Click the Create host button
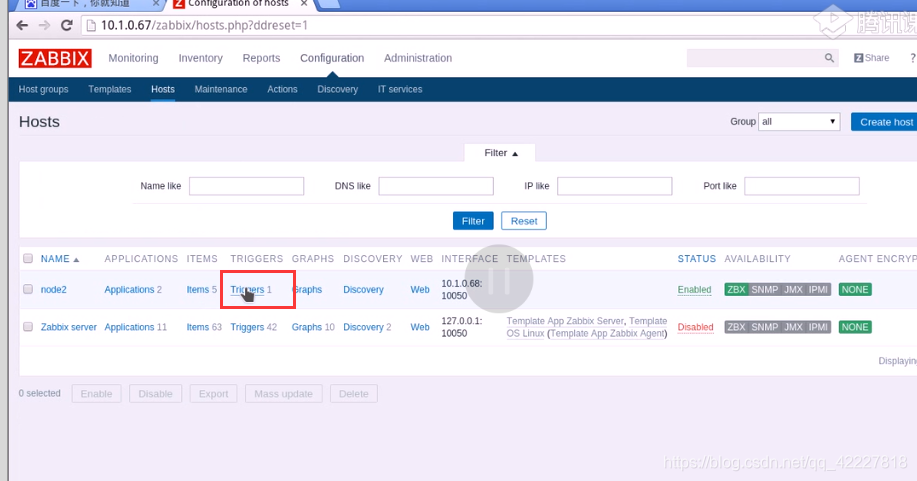Screen dimensions: 917x481 click(x=884, y=122)
